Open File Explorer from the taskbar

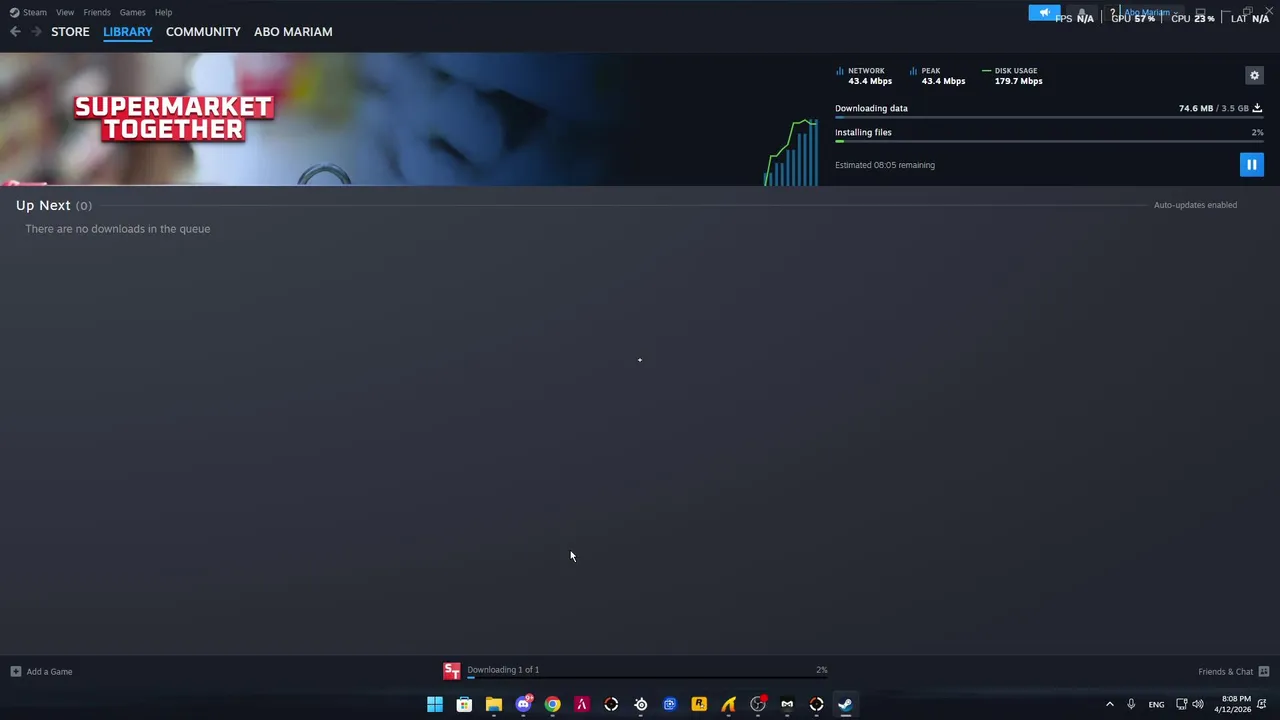pyautogui.click(x=493, y=705)
